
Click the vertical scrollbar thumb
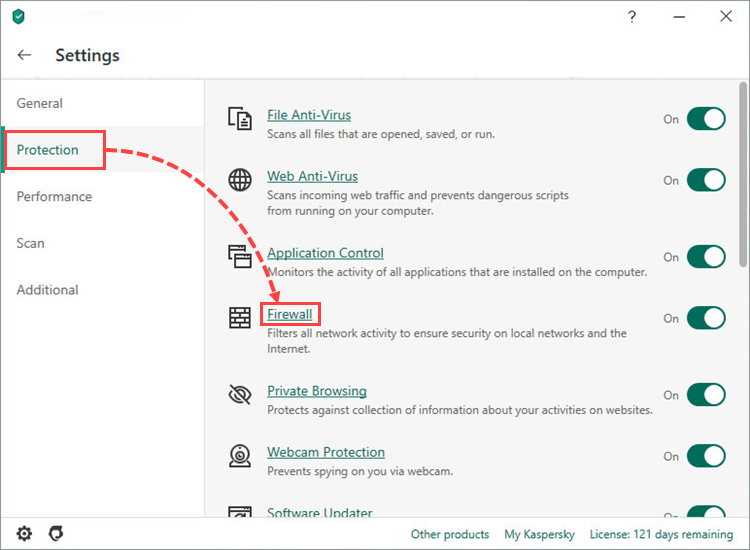[743, 175]
